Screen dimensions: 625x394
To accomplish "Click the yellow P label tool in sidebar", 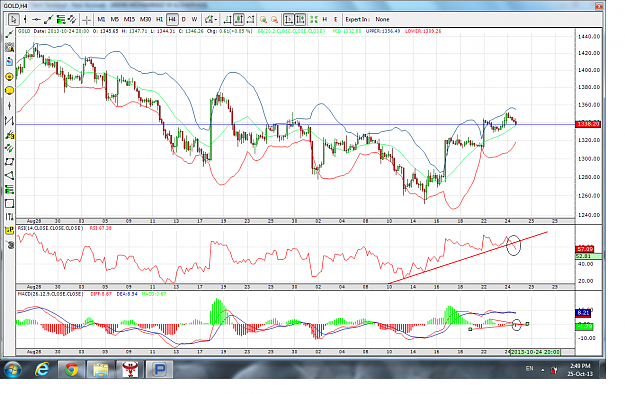I will click(x=9, y=231).
